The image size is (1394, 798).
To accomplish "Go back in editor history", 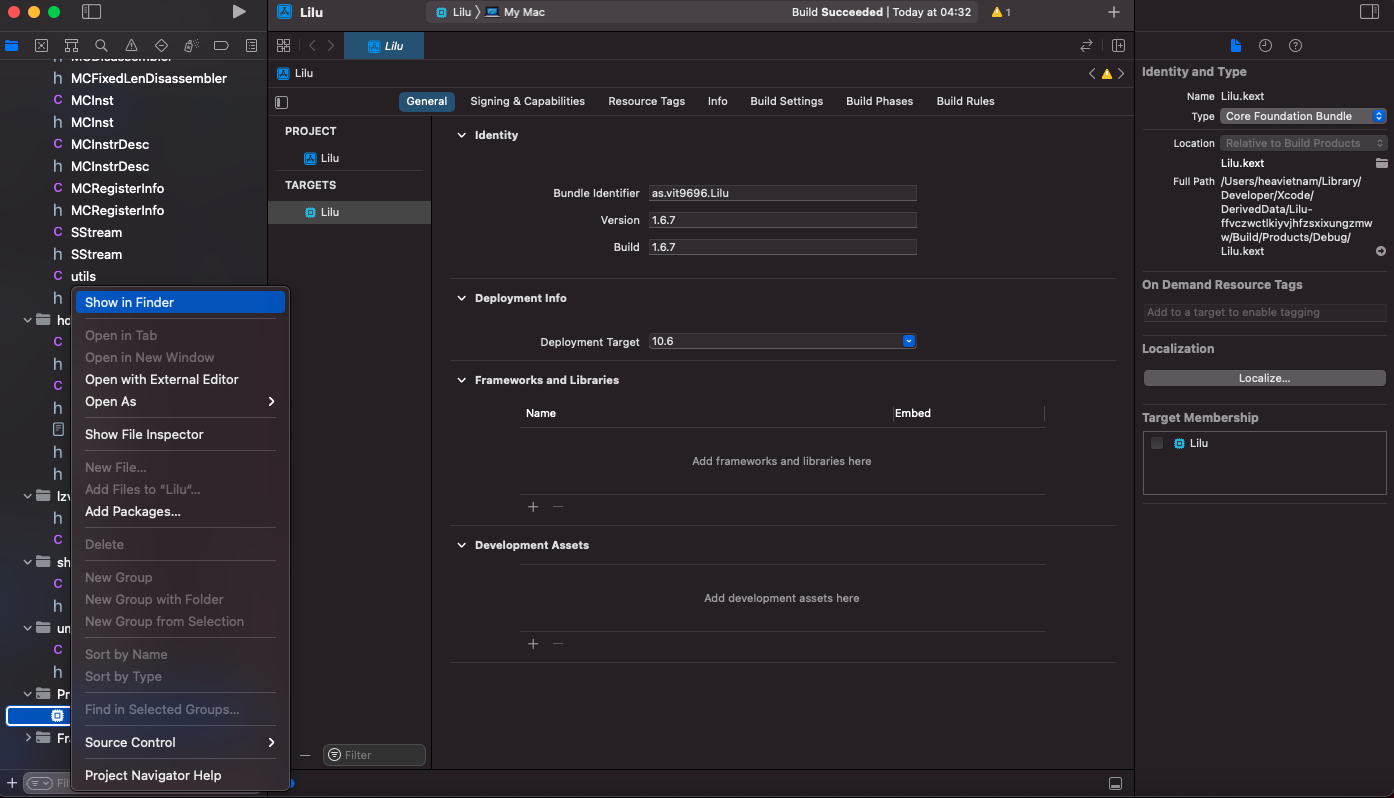I will [312, 46].
